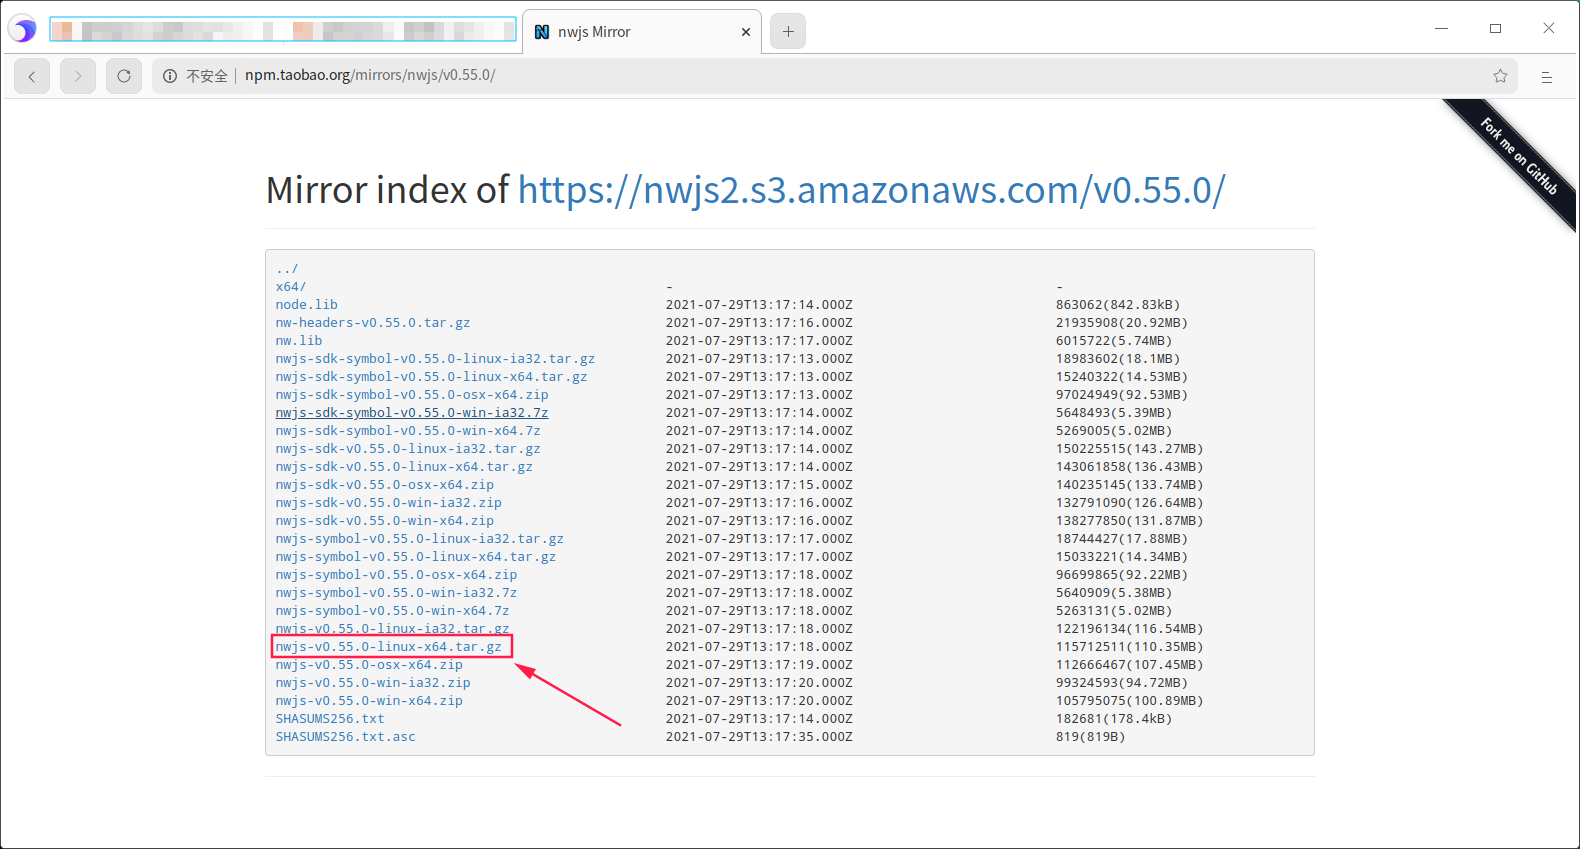Viewport: 1580px width, 849px height.
Task: Open SHASUMS256.txt checksum file
Action: [x=330, y=718]
